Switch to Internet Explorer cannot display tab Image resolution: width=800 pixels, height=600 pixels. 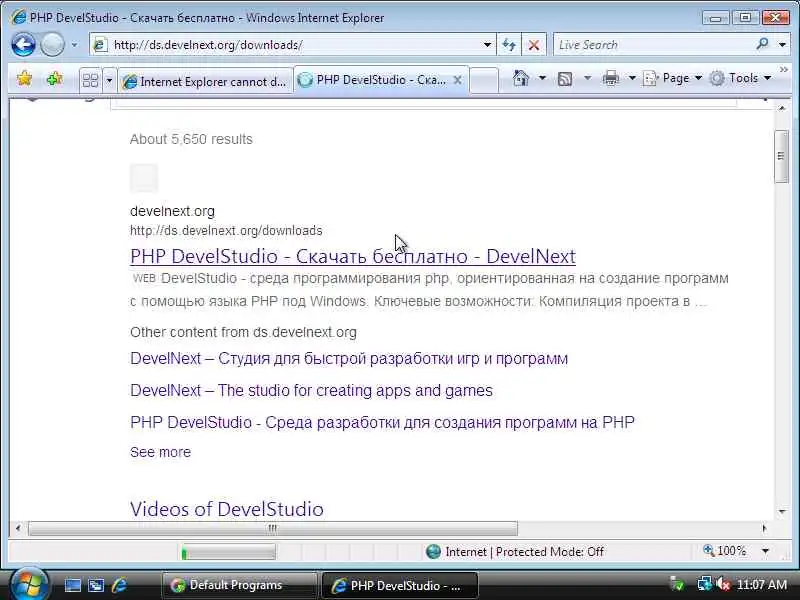206,81
